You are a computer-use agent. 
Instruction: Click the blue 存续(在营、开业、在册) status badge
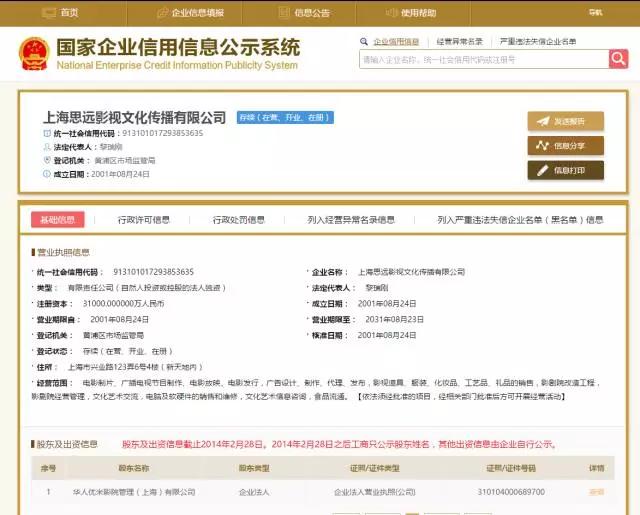(x=285, y=118)
